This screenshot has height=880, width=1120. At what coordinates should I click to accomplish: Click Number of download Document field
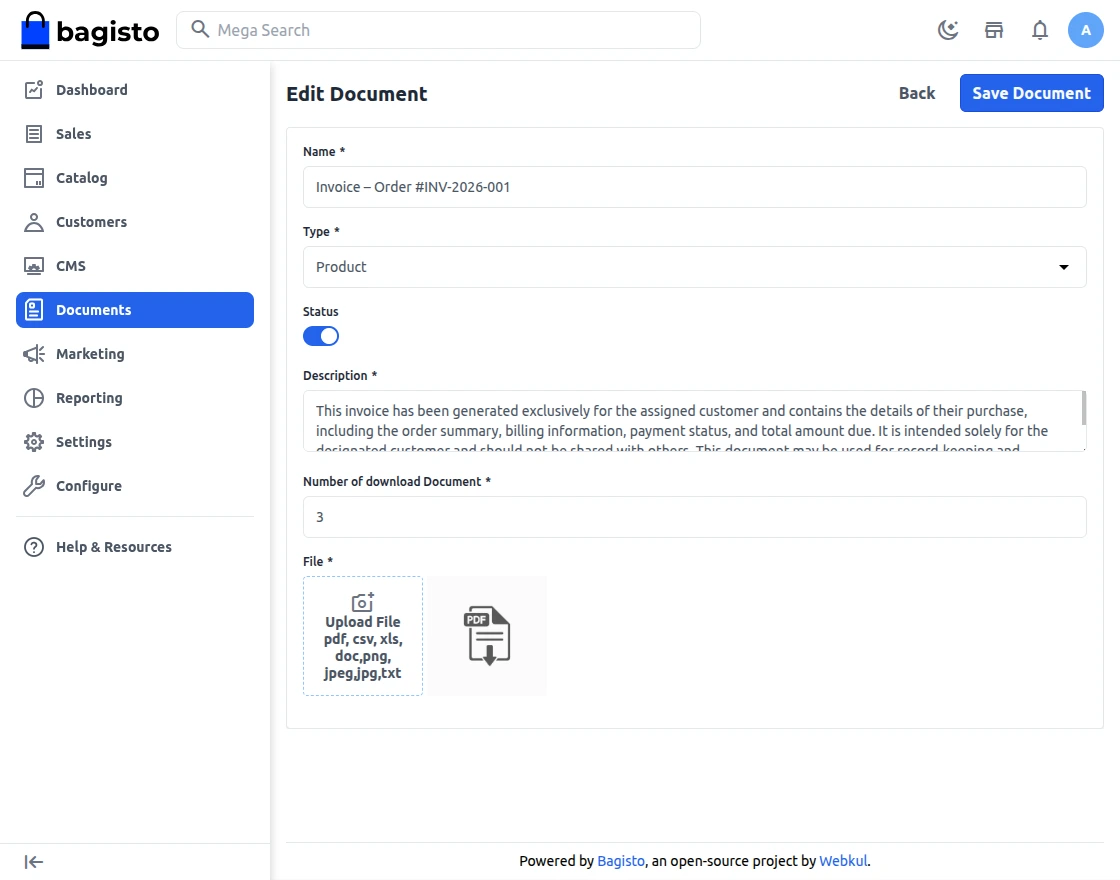[x=694, y=517]
